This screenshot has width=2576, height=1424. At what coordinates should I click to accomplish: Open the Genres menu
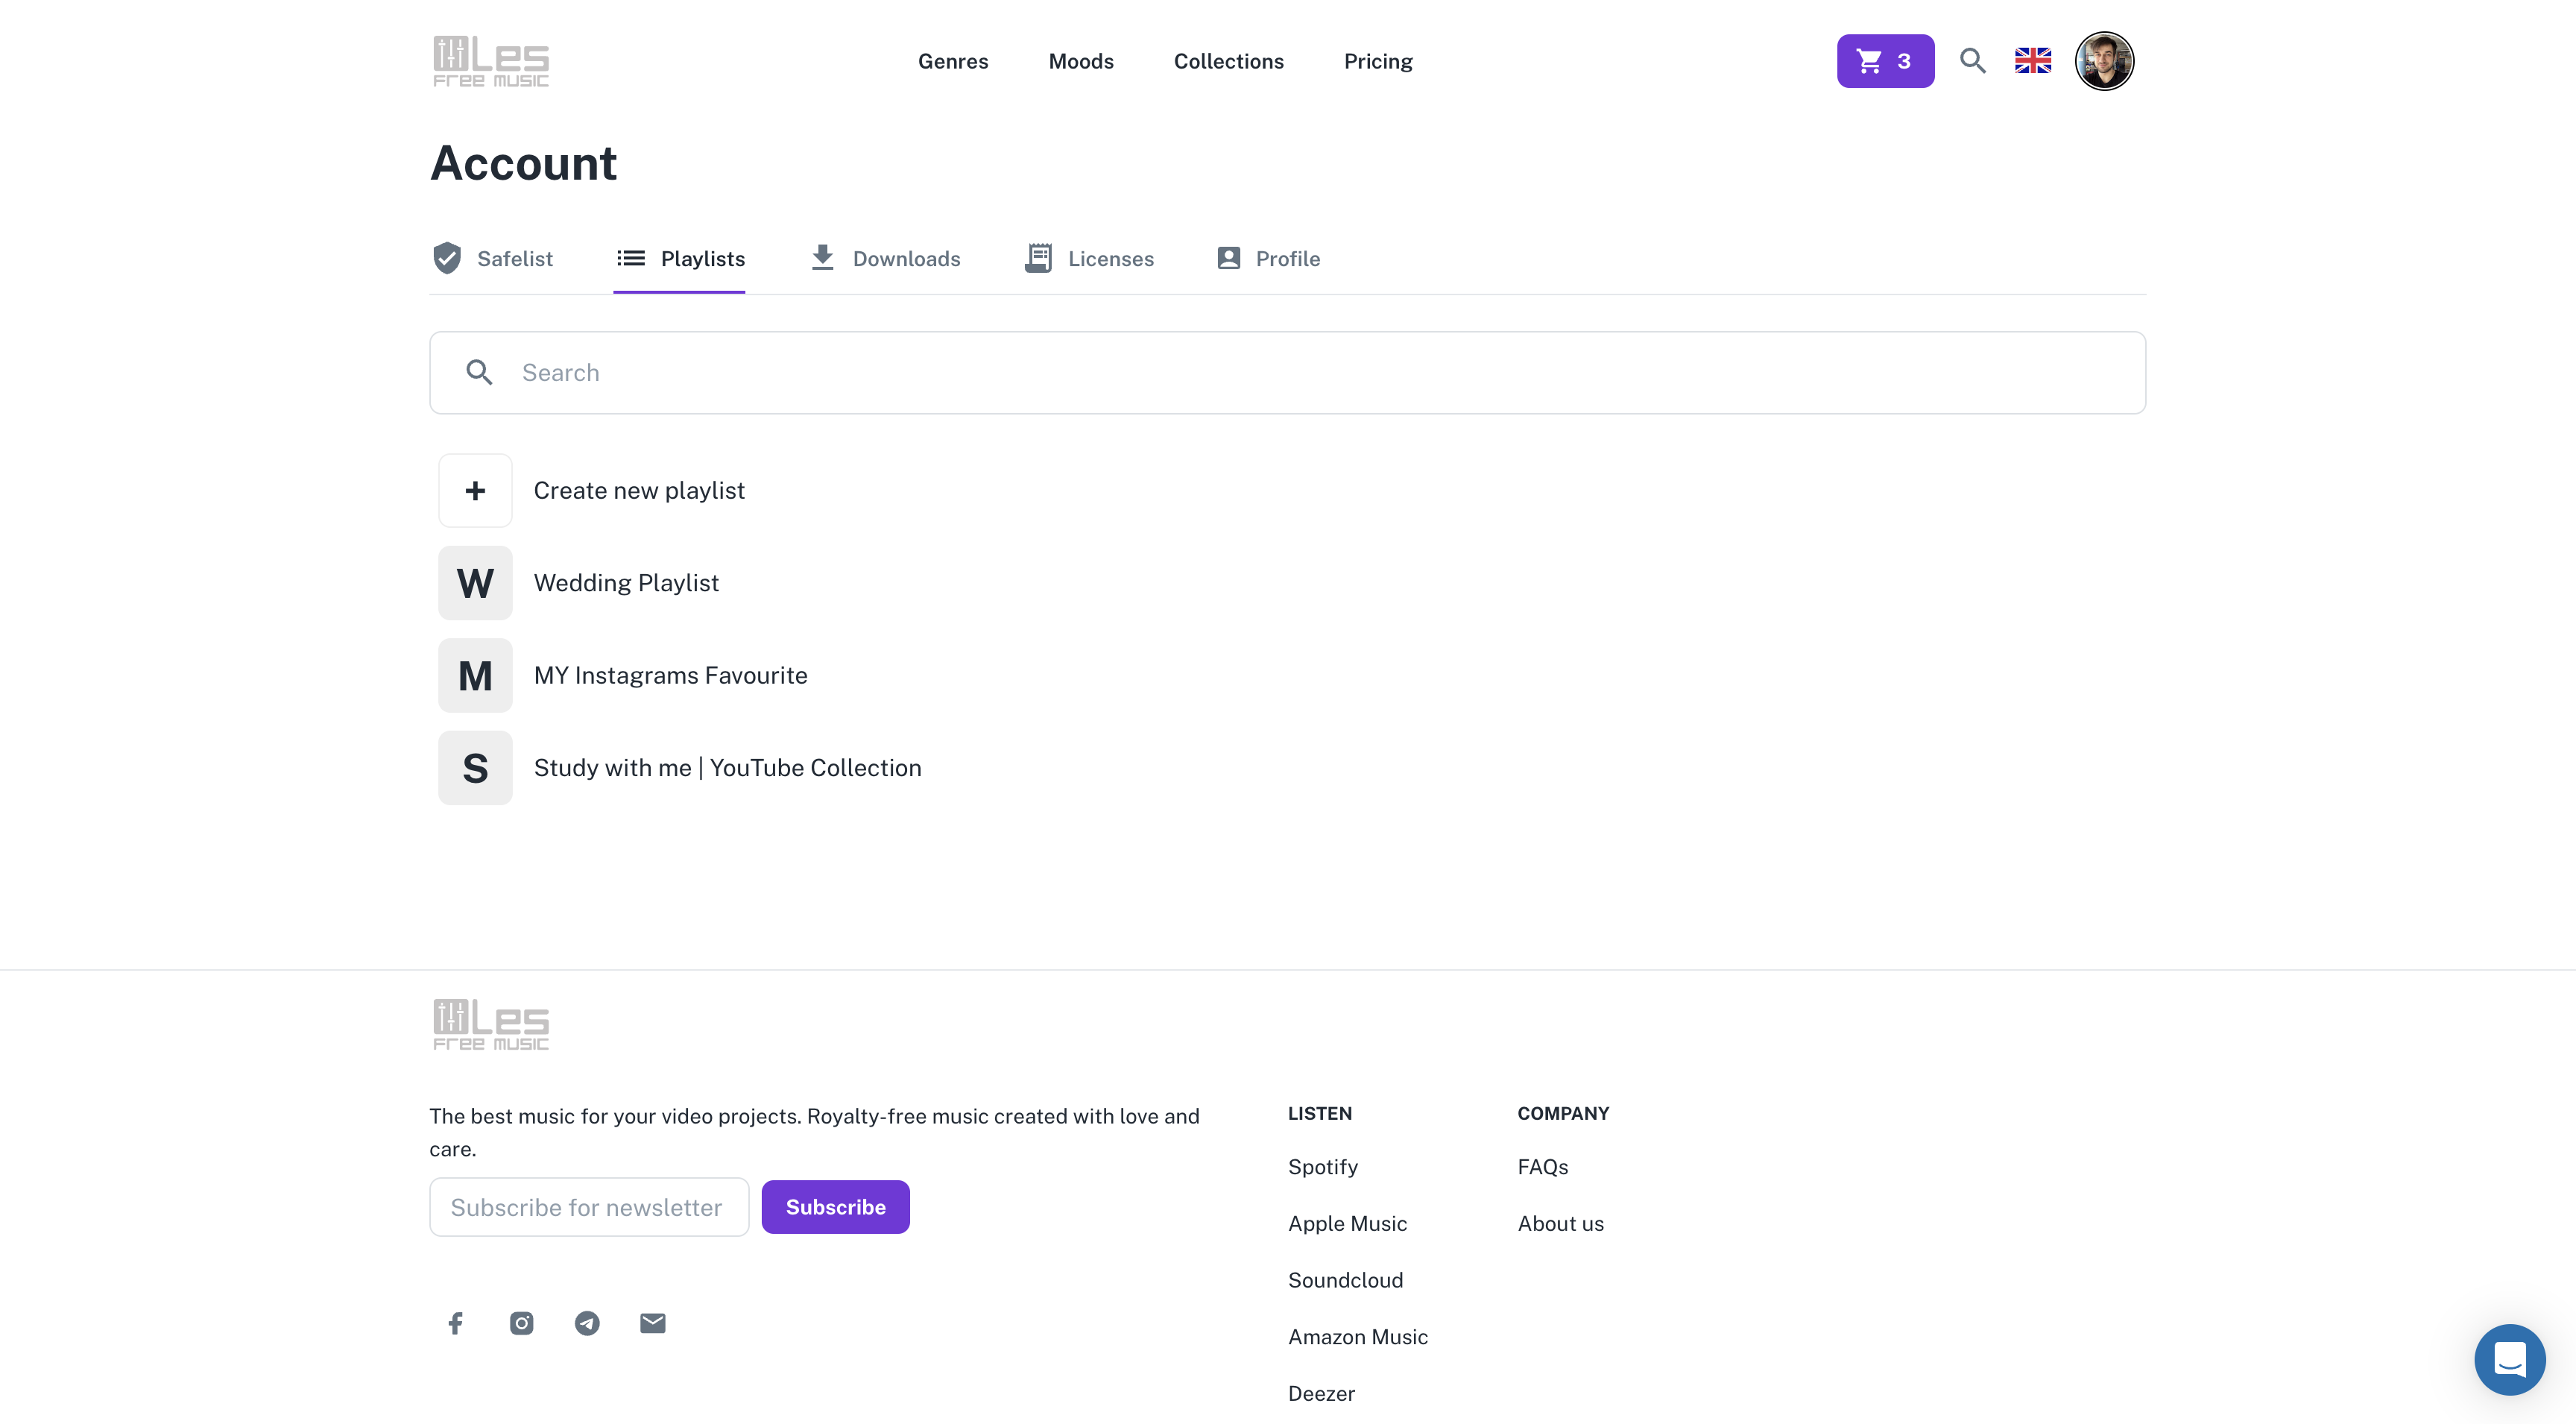(x=953, y=61)
